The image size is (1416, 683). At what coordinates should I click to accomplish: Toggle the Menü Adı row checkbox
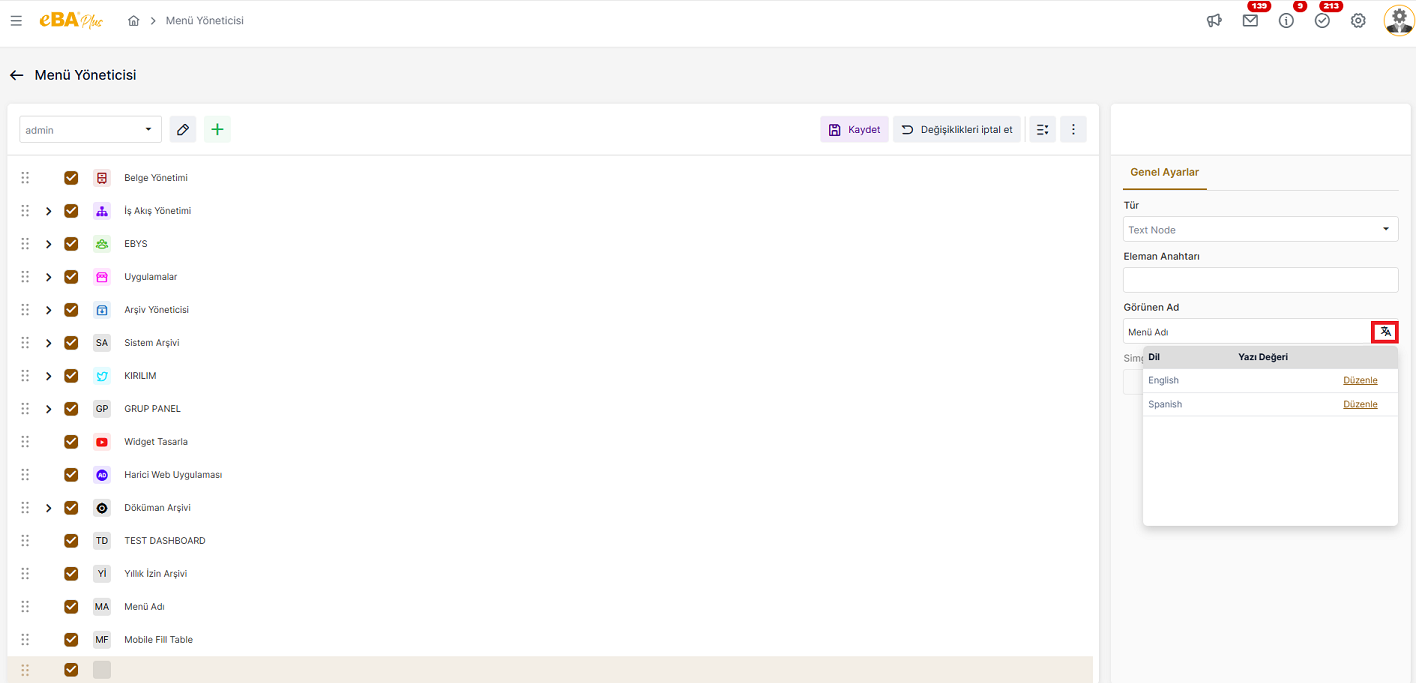coord(71,607)
